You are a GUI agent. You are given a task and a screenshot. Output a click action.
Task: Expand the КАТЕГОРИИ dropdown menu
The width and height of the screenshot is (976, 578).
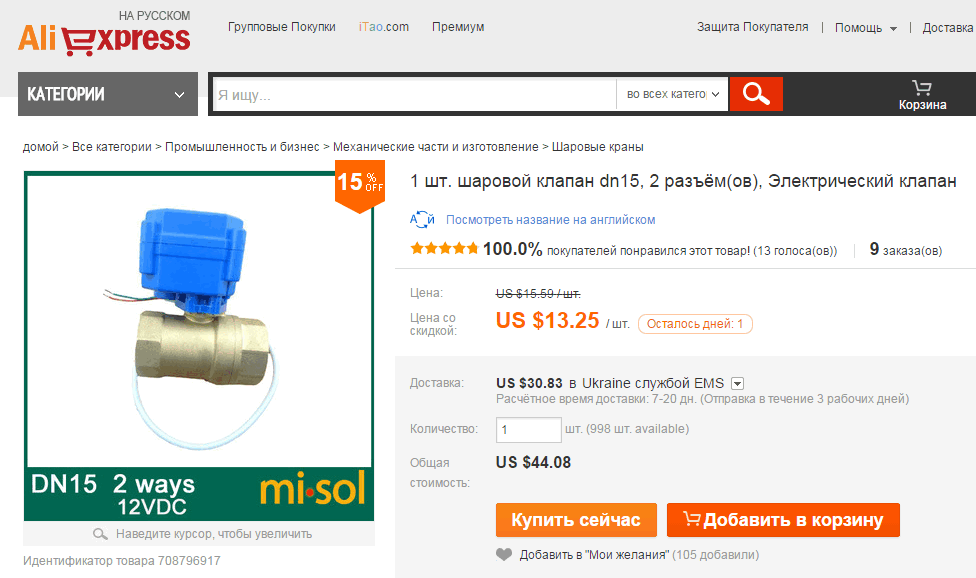(x=108, y=94)
